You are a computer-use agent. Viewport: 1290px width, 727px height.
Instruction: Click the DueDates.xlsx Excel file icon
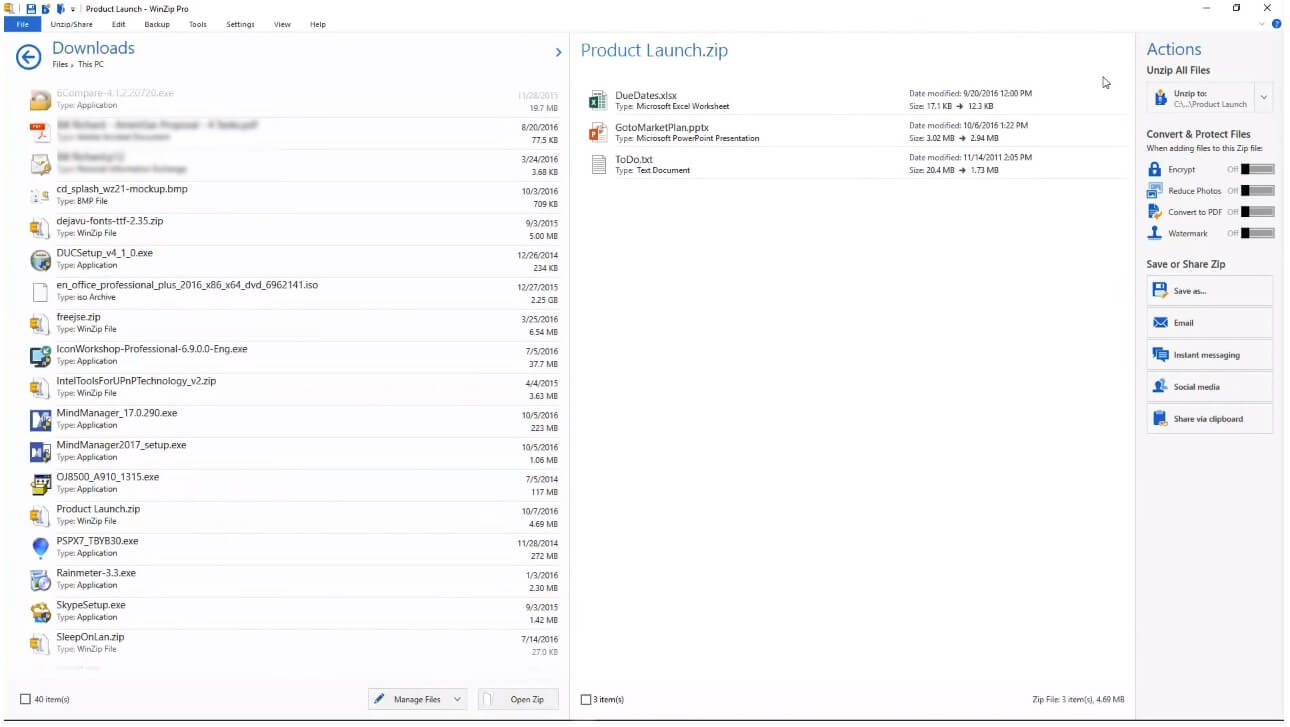tap(598, 100)
